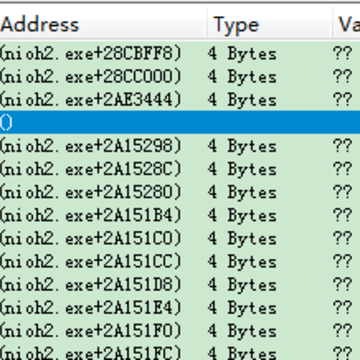Click 4 Bytes type of nioh2.exe+28CBFF8

242,53
